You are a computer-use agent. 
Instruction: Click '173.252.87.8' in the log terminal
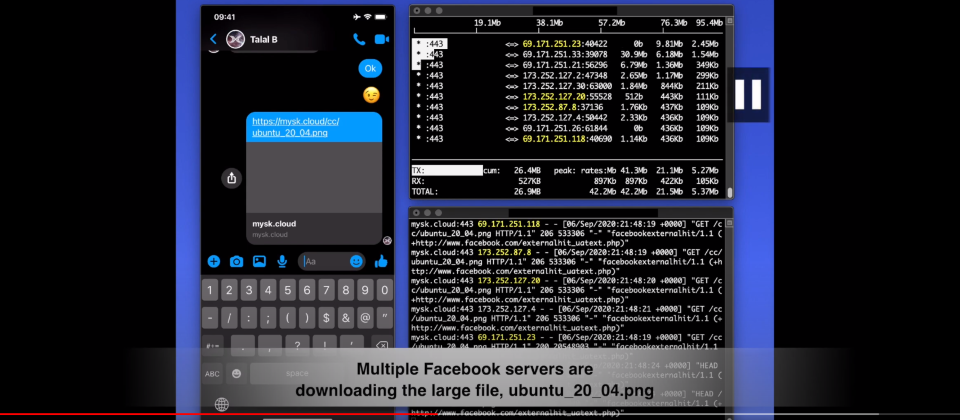503,252
